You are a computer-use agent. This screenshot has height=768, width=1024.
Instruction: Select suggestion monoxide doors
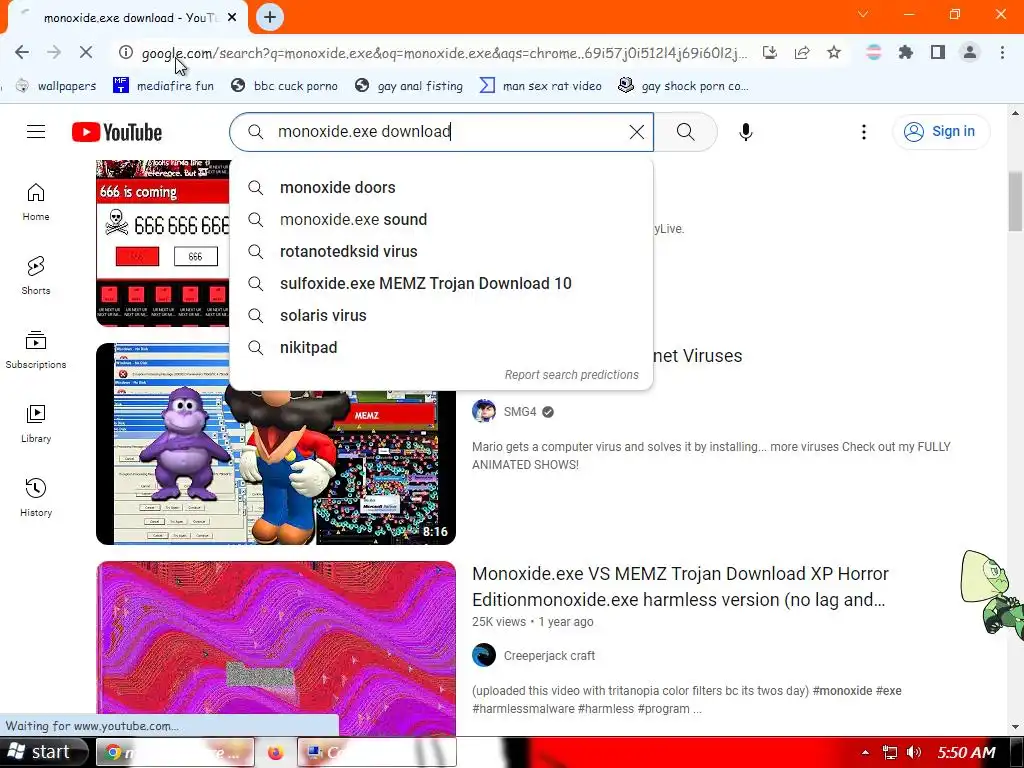(441, 187)
